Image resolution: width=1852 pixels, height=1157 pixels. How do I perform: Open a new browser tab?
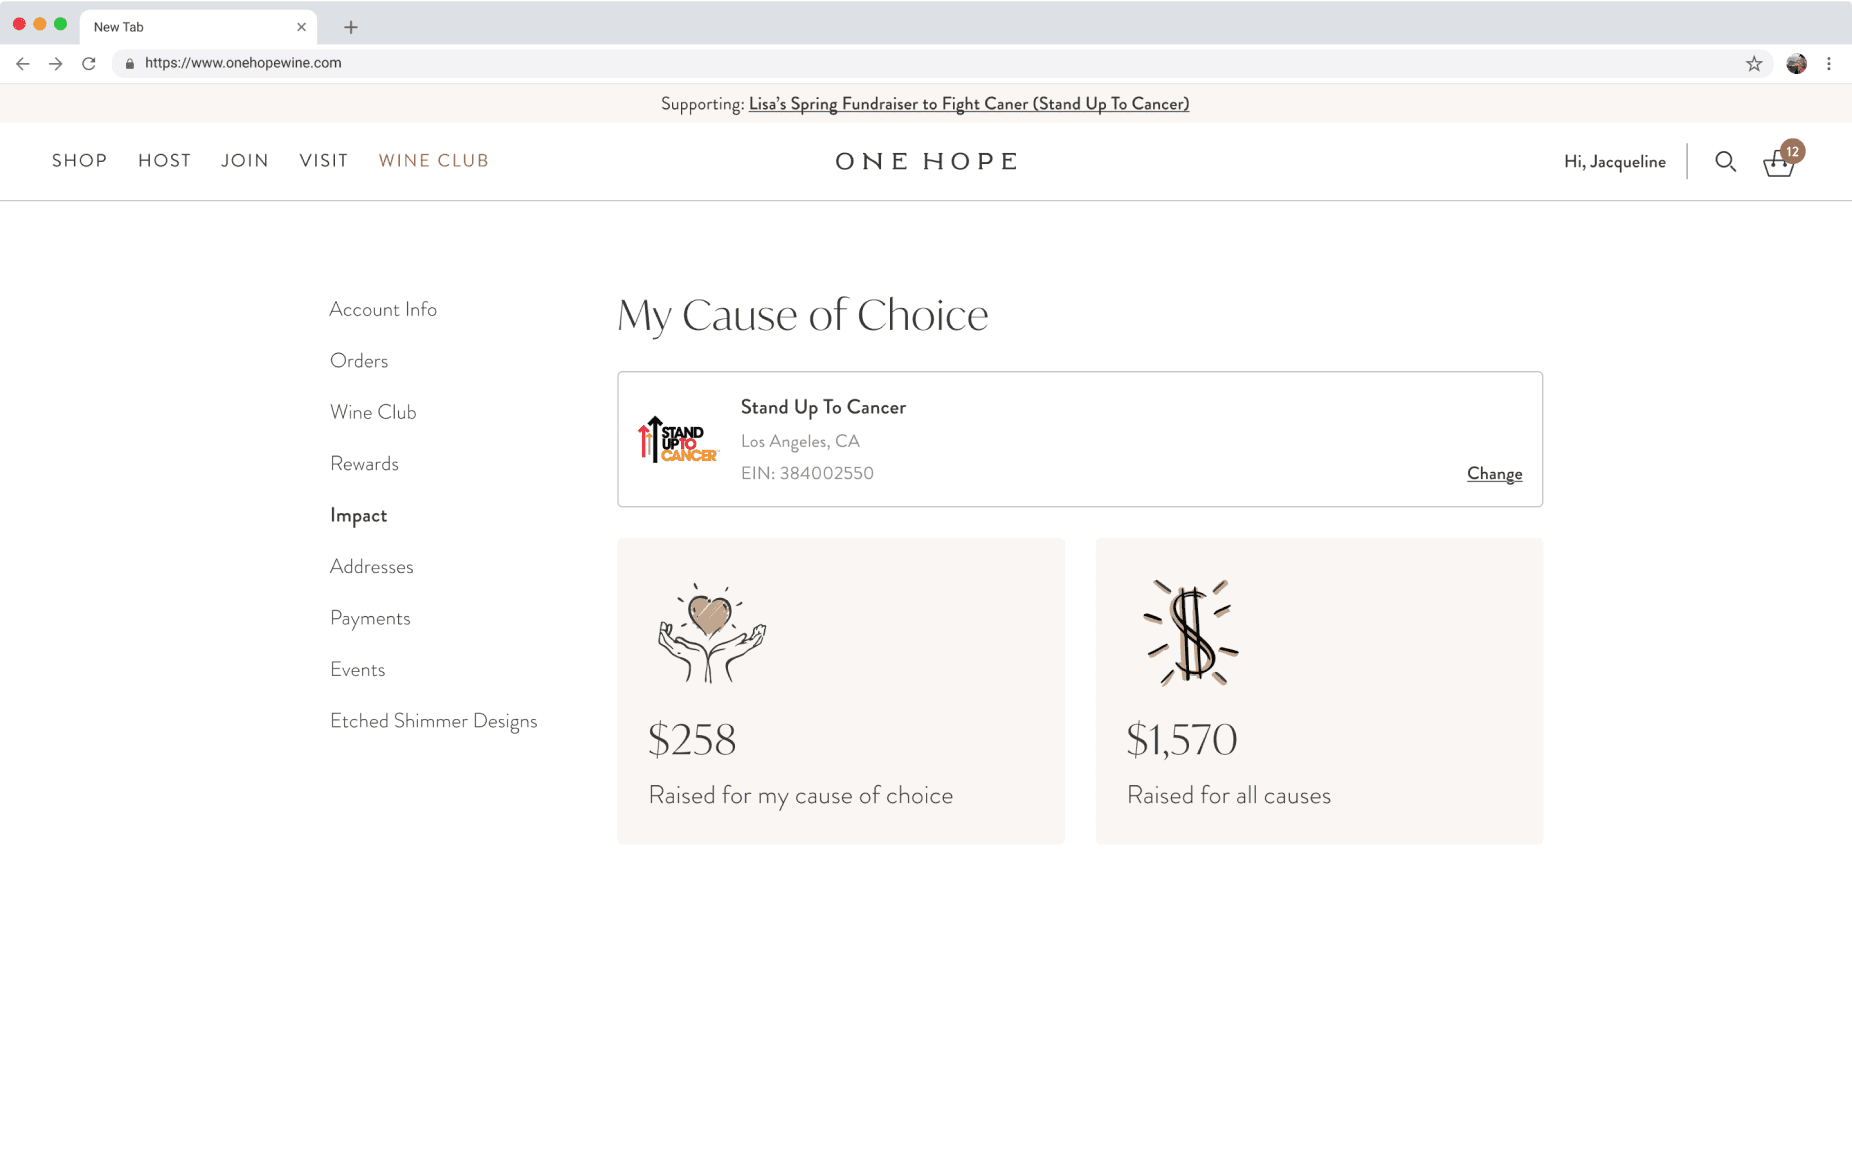pyautogui.click(x=350, y=27)
